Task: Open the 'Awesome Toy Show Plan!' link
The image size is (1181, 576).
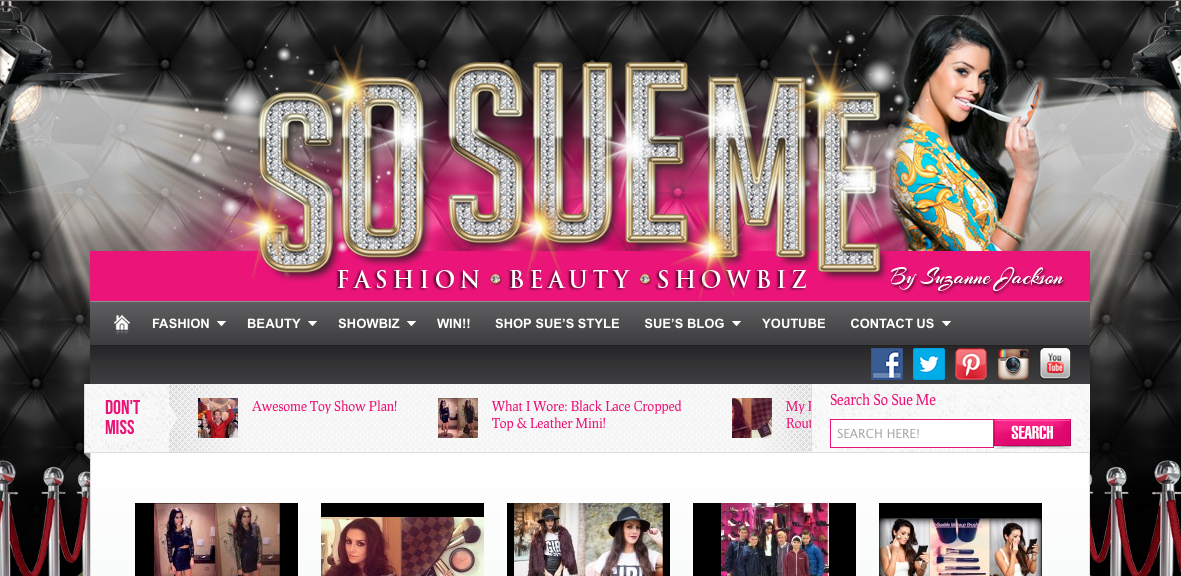Action: 324,407
